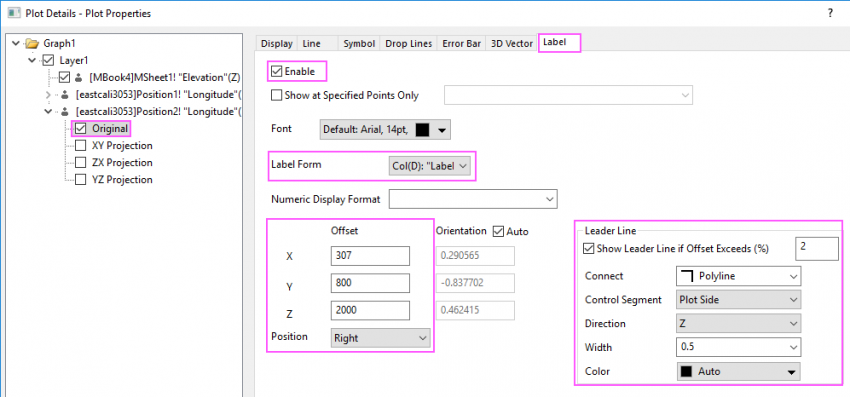Collapse the Layer1 tree node

pyautogui.click(x=33, y=60)
